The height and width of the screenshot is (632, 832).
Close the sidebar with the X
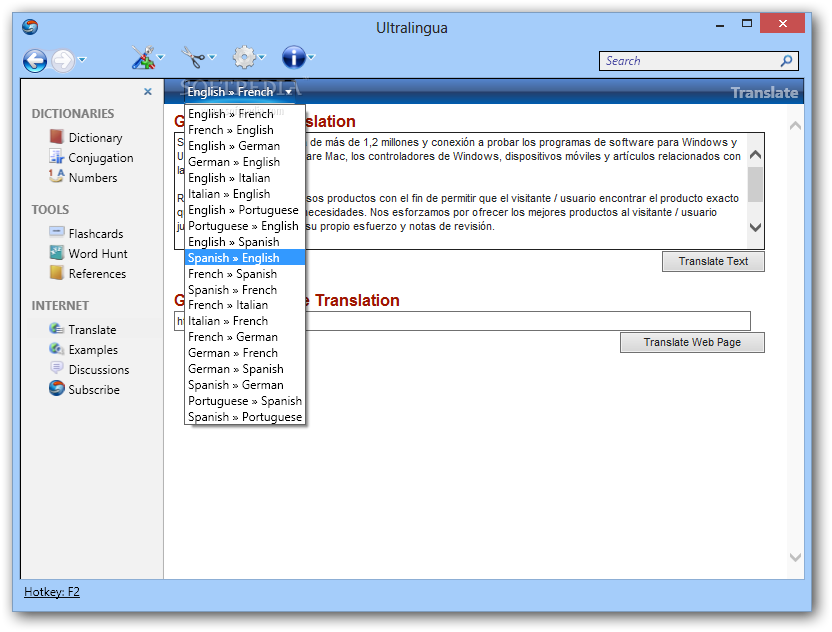(148, 92)
